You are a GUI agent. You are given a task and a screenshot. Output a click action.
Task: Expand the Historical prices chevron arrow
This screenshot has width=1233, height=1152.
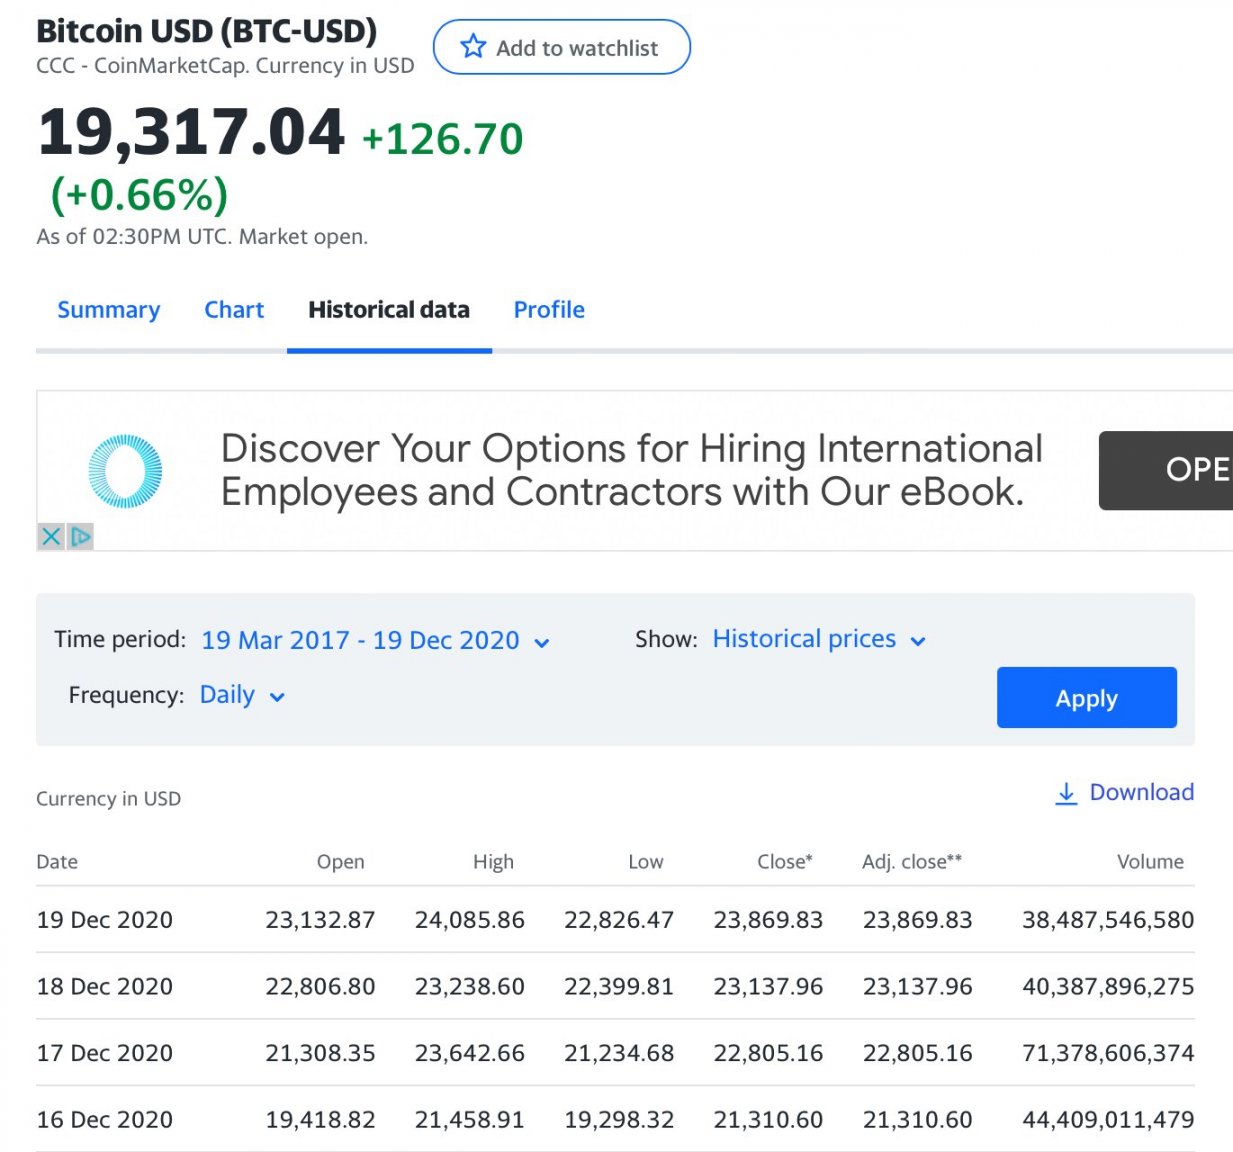point(918,641)
